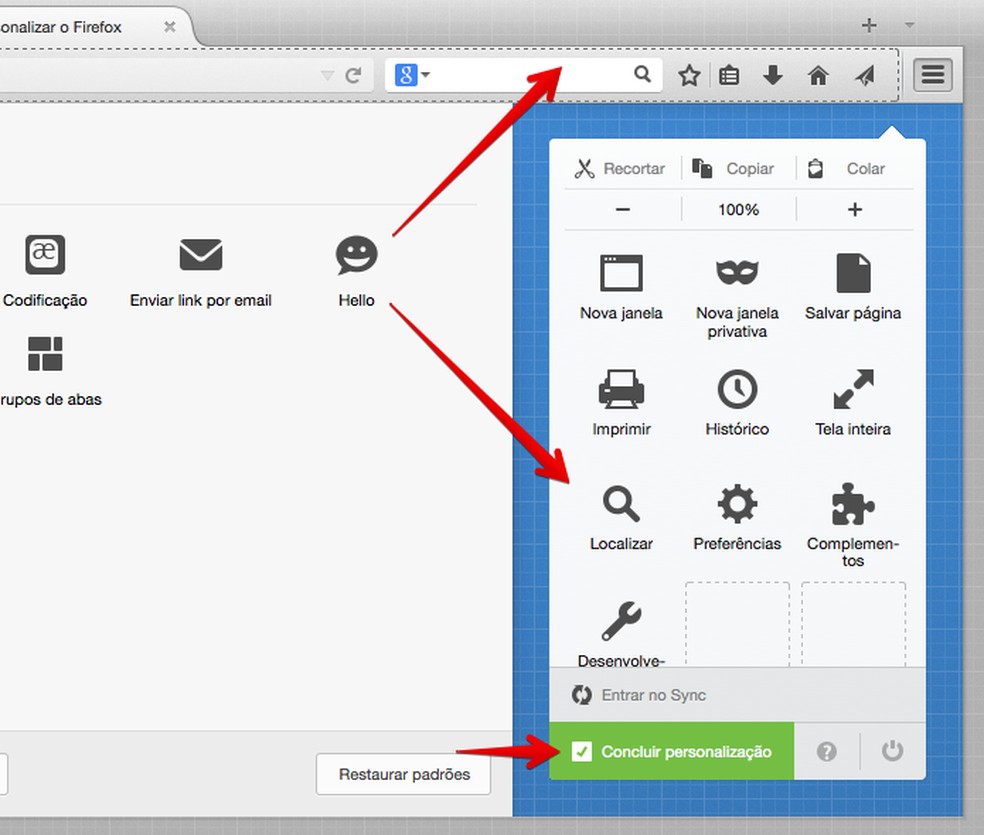984x835 pixels.
Task: Open the search engine dropdown arrow
Action: 426,75
